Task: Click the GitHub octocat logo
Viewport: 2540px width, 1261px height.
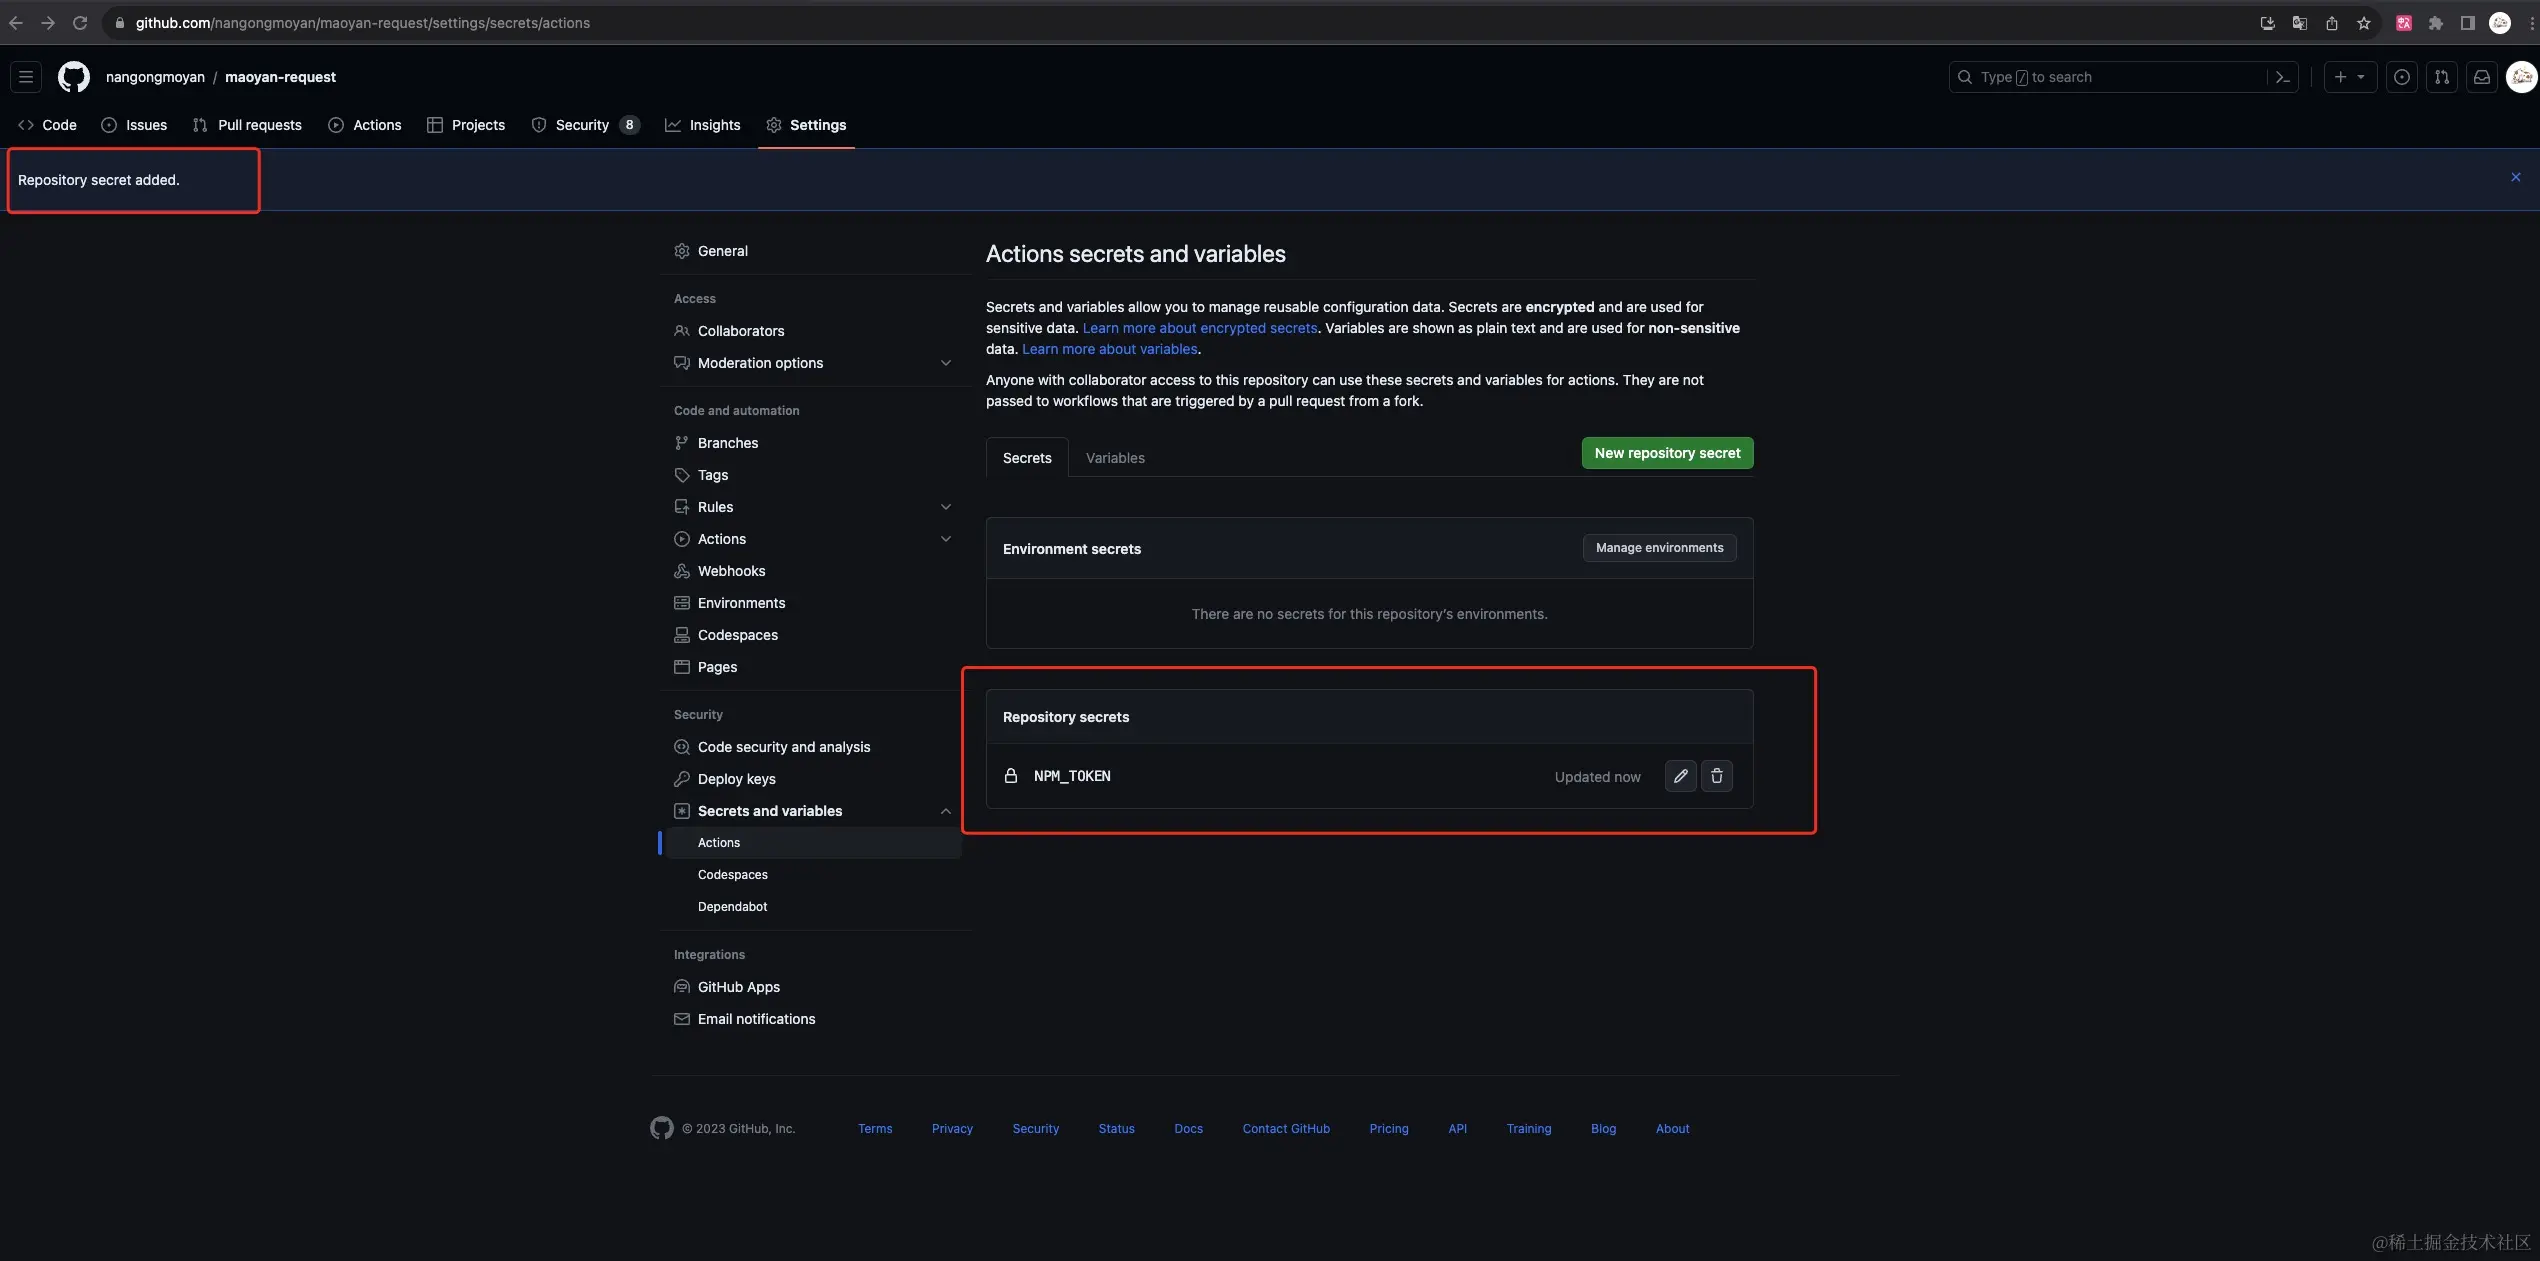Action: [x=73, y=77]
